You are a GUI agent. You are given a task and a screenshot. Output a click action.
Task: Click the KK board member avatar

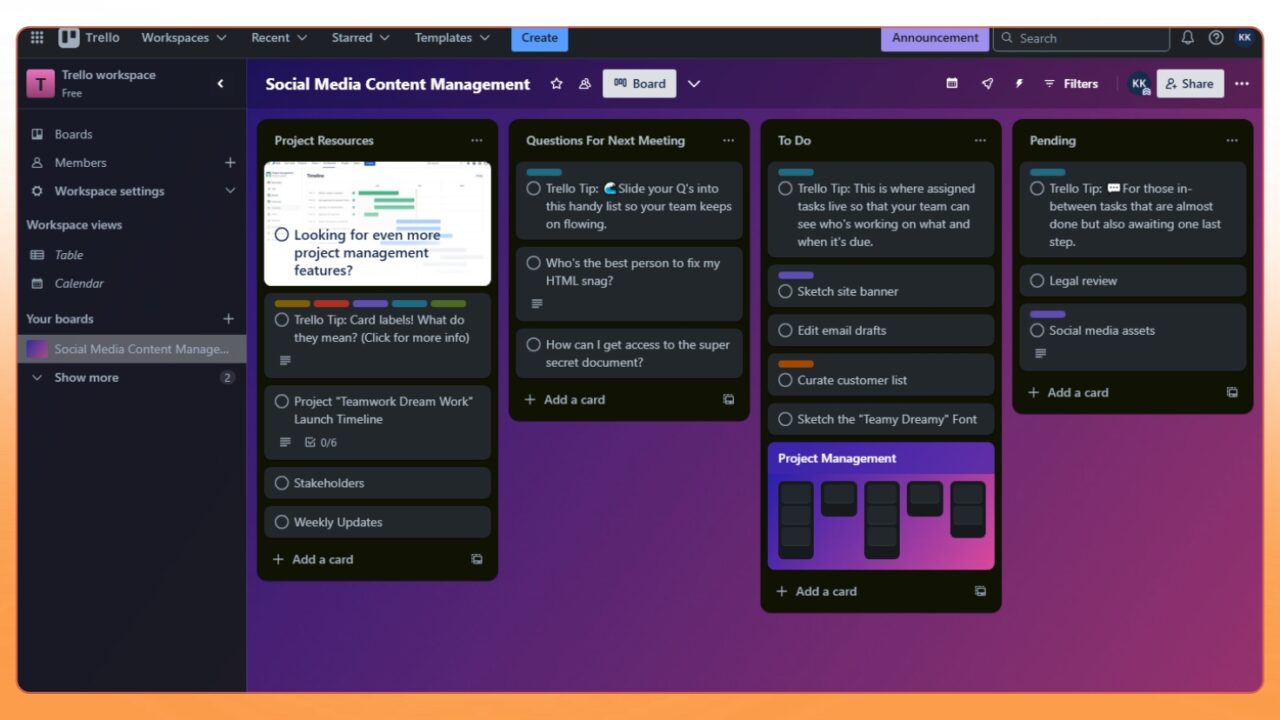click(x=1139, y=84)
